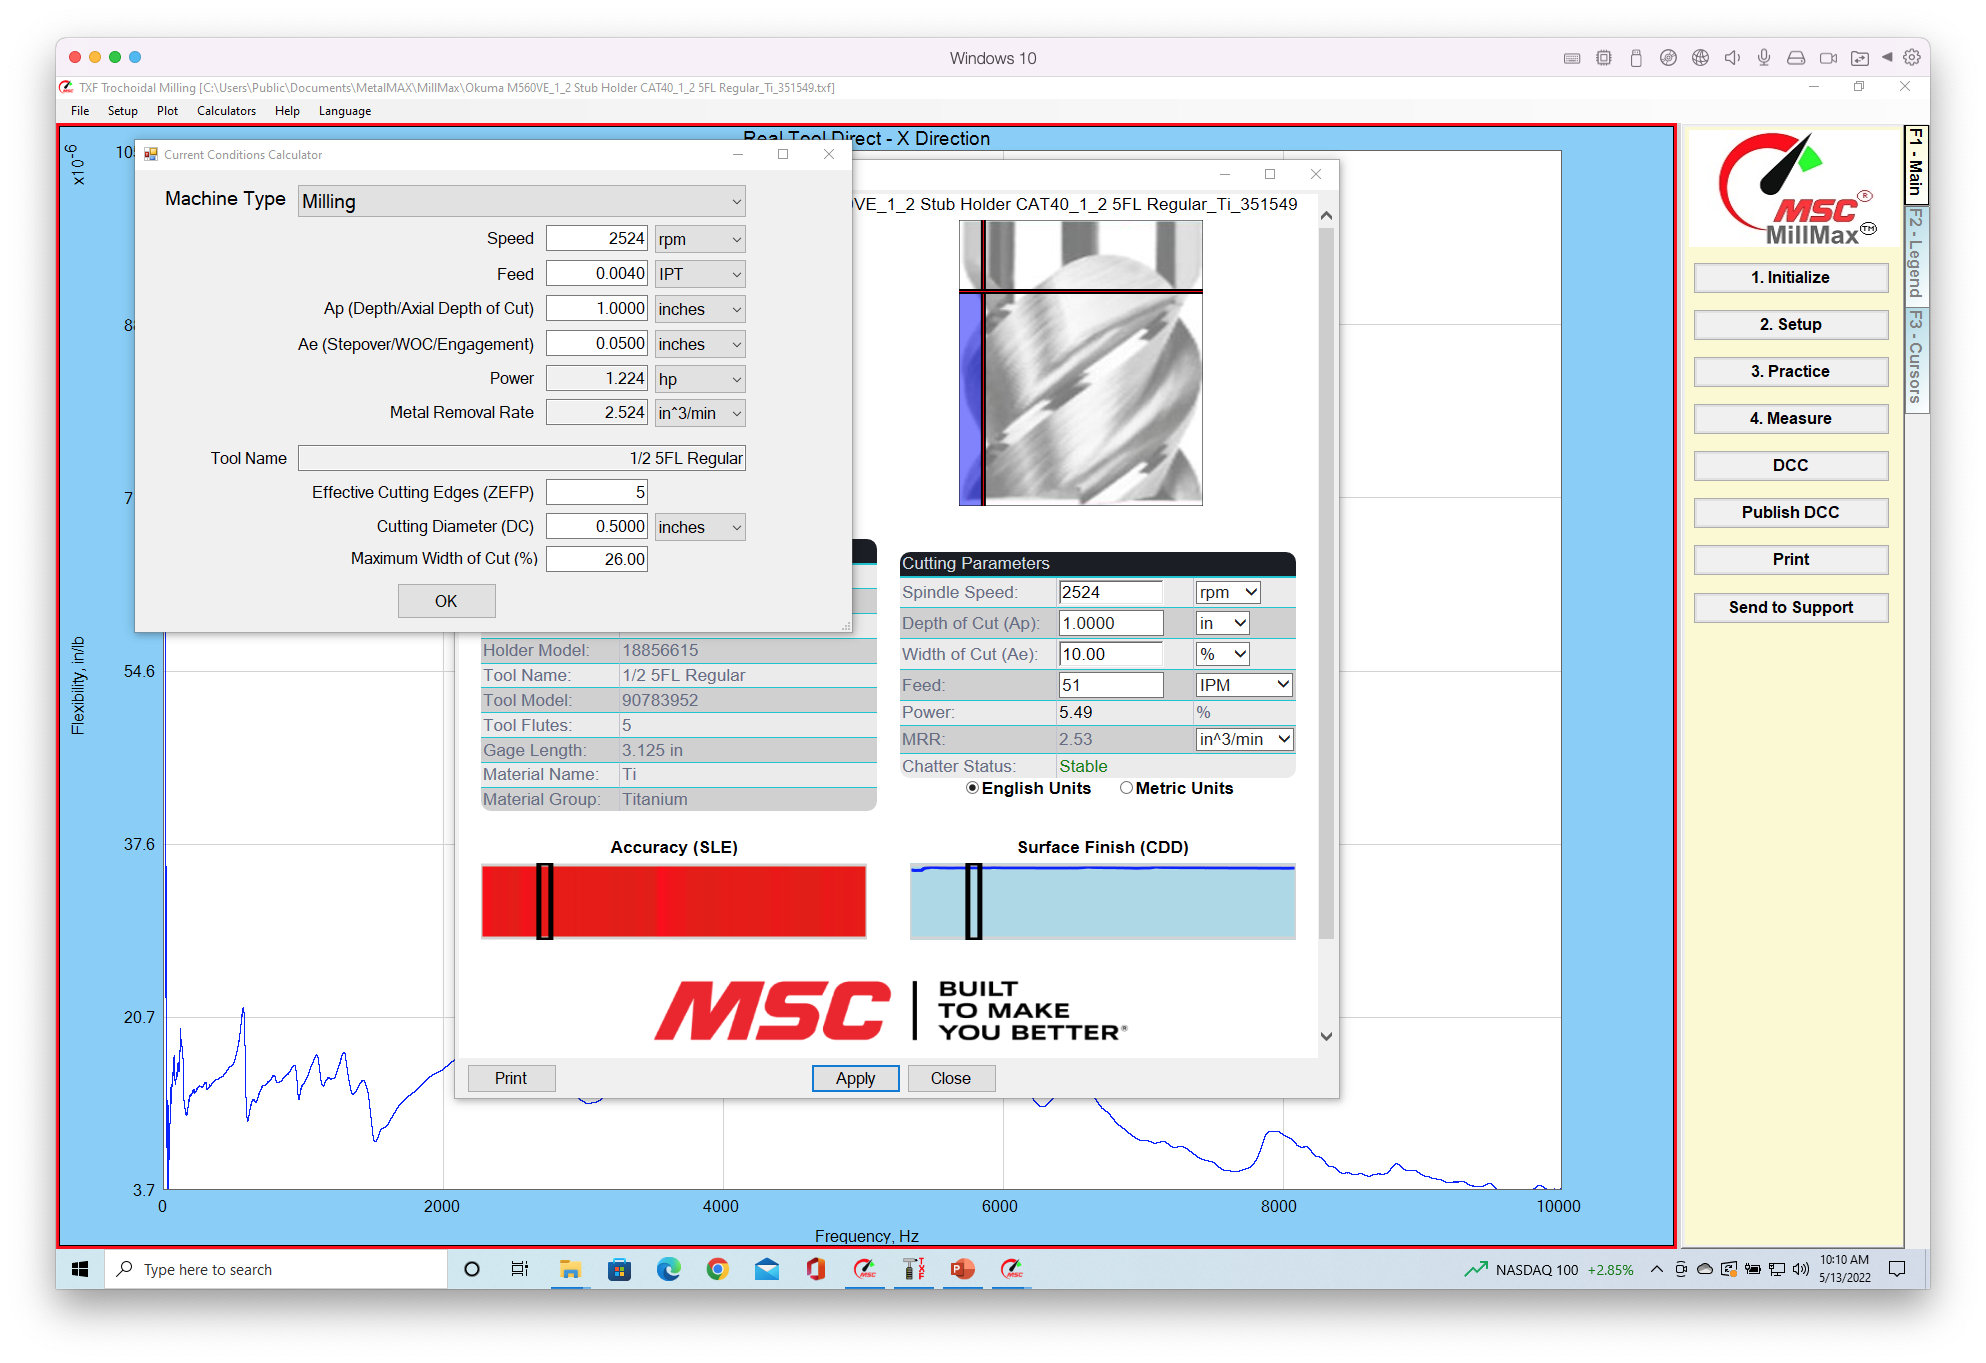Open the Plot menu

pos(167,111)
